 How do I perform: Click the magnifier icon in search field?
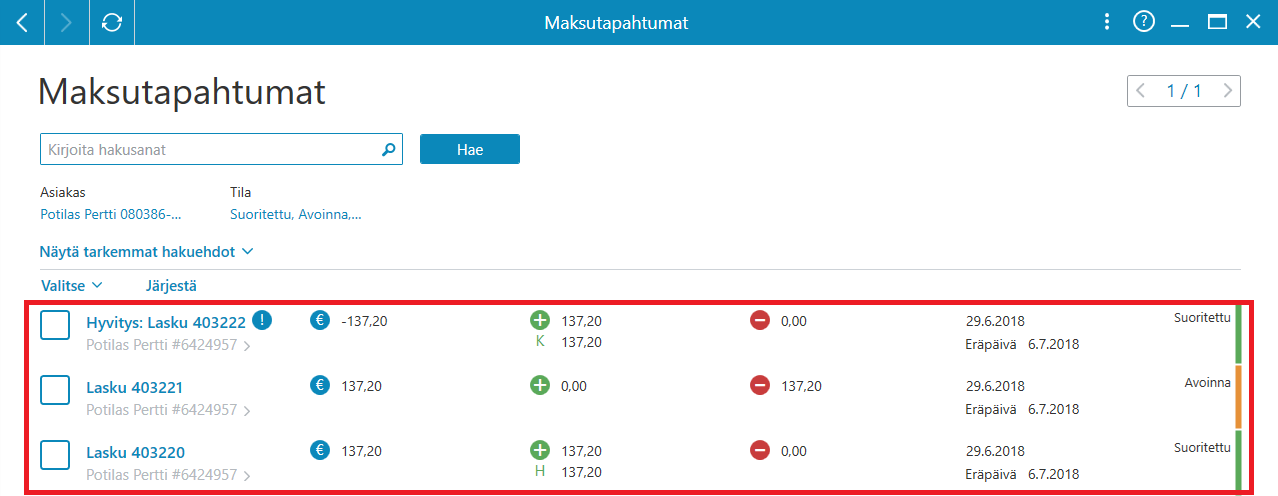pos(389,150)
